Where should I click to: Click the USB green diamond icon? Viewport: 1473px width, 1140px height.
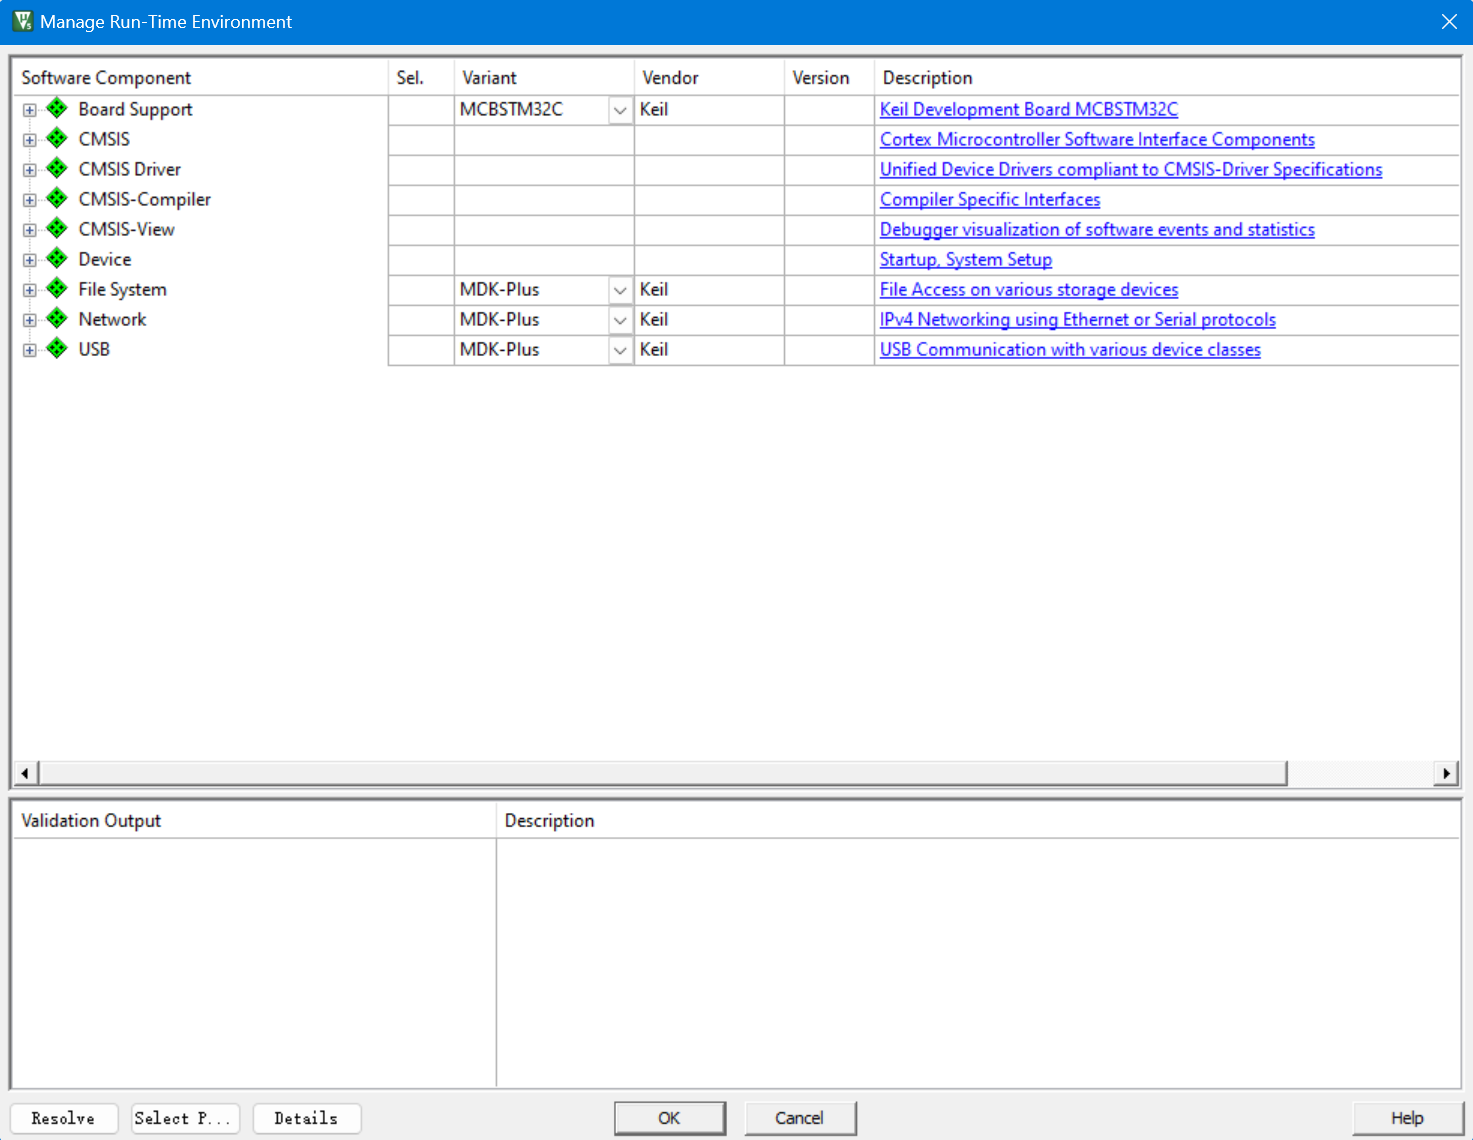[x=57, y=348]
